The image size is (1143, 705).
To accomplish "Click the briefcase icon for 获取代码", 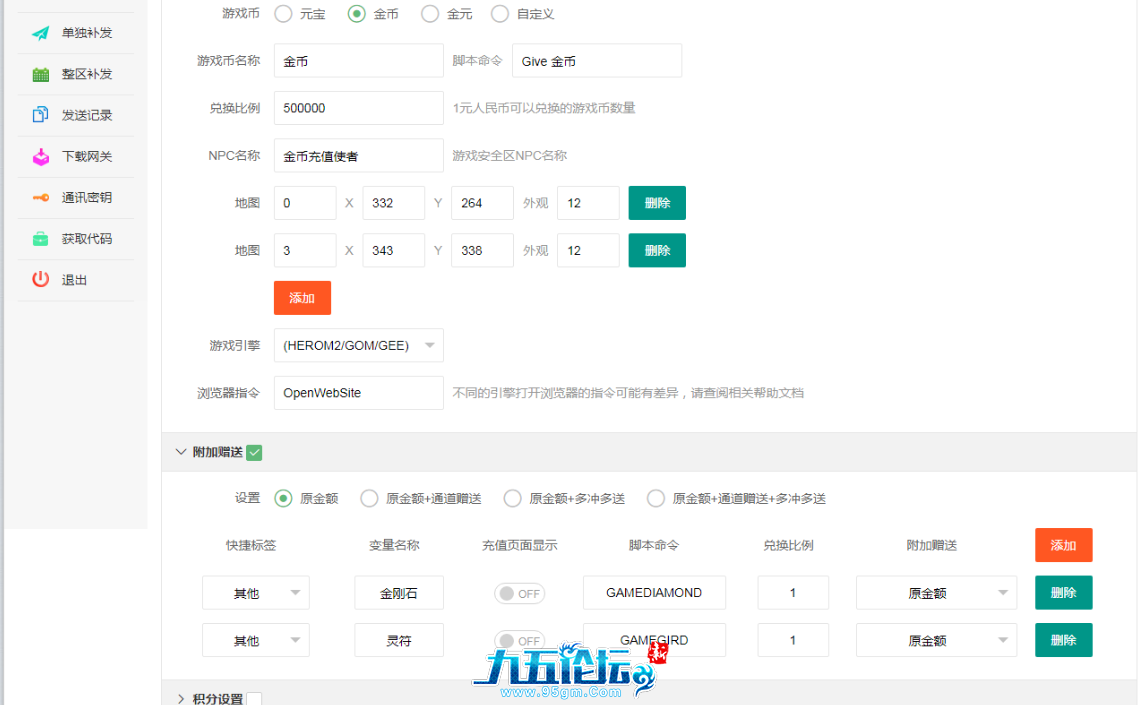I will 40,239.
